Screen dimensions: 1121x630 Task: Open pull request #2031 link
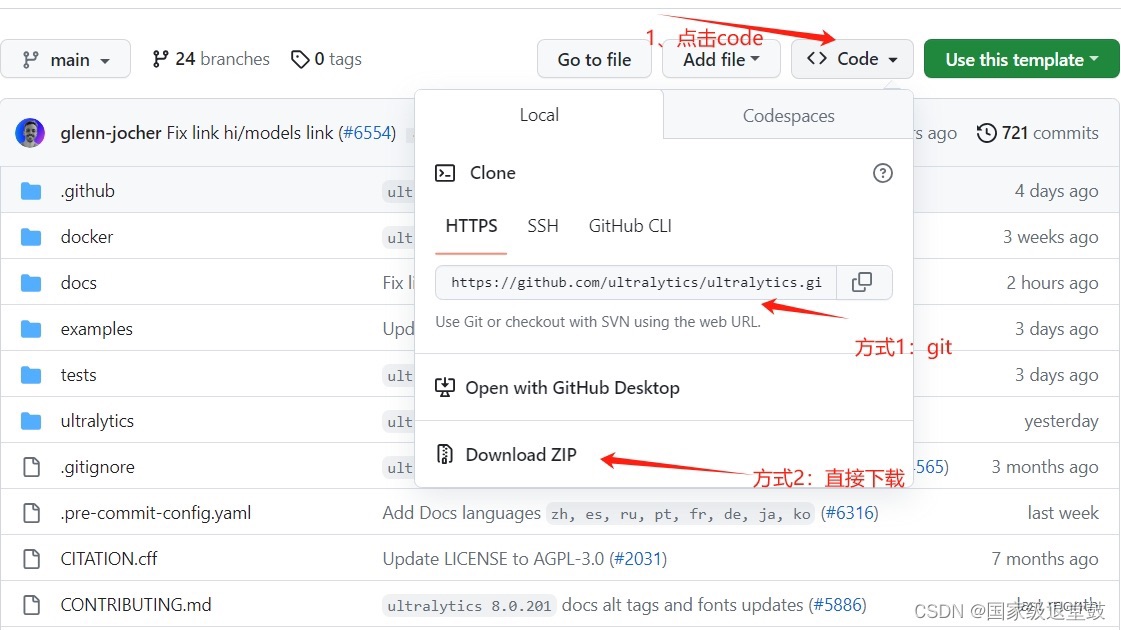(638, 558)
